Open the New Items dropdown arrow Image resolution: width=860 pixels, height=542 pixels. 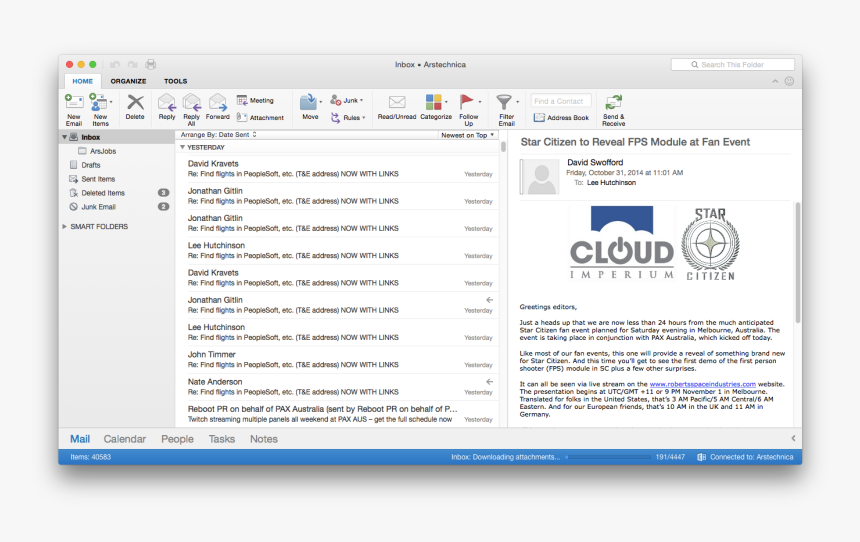pos(111,102)
